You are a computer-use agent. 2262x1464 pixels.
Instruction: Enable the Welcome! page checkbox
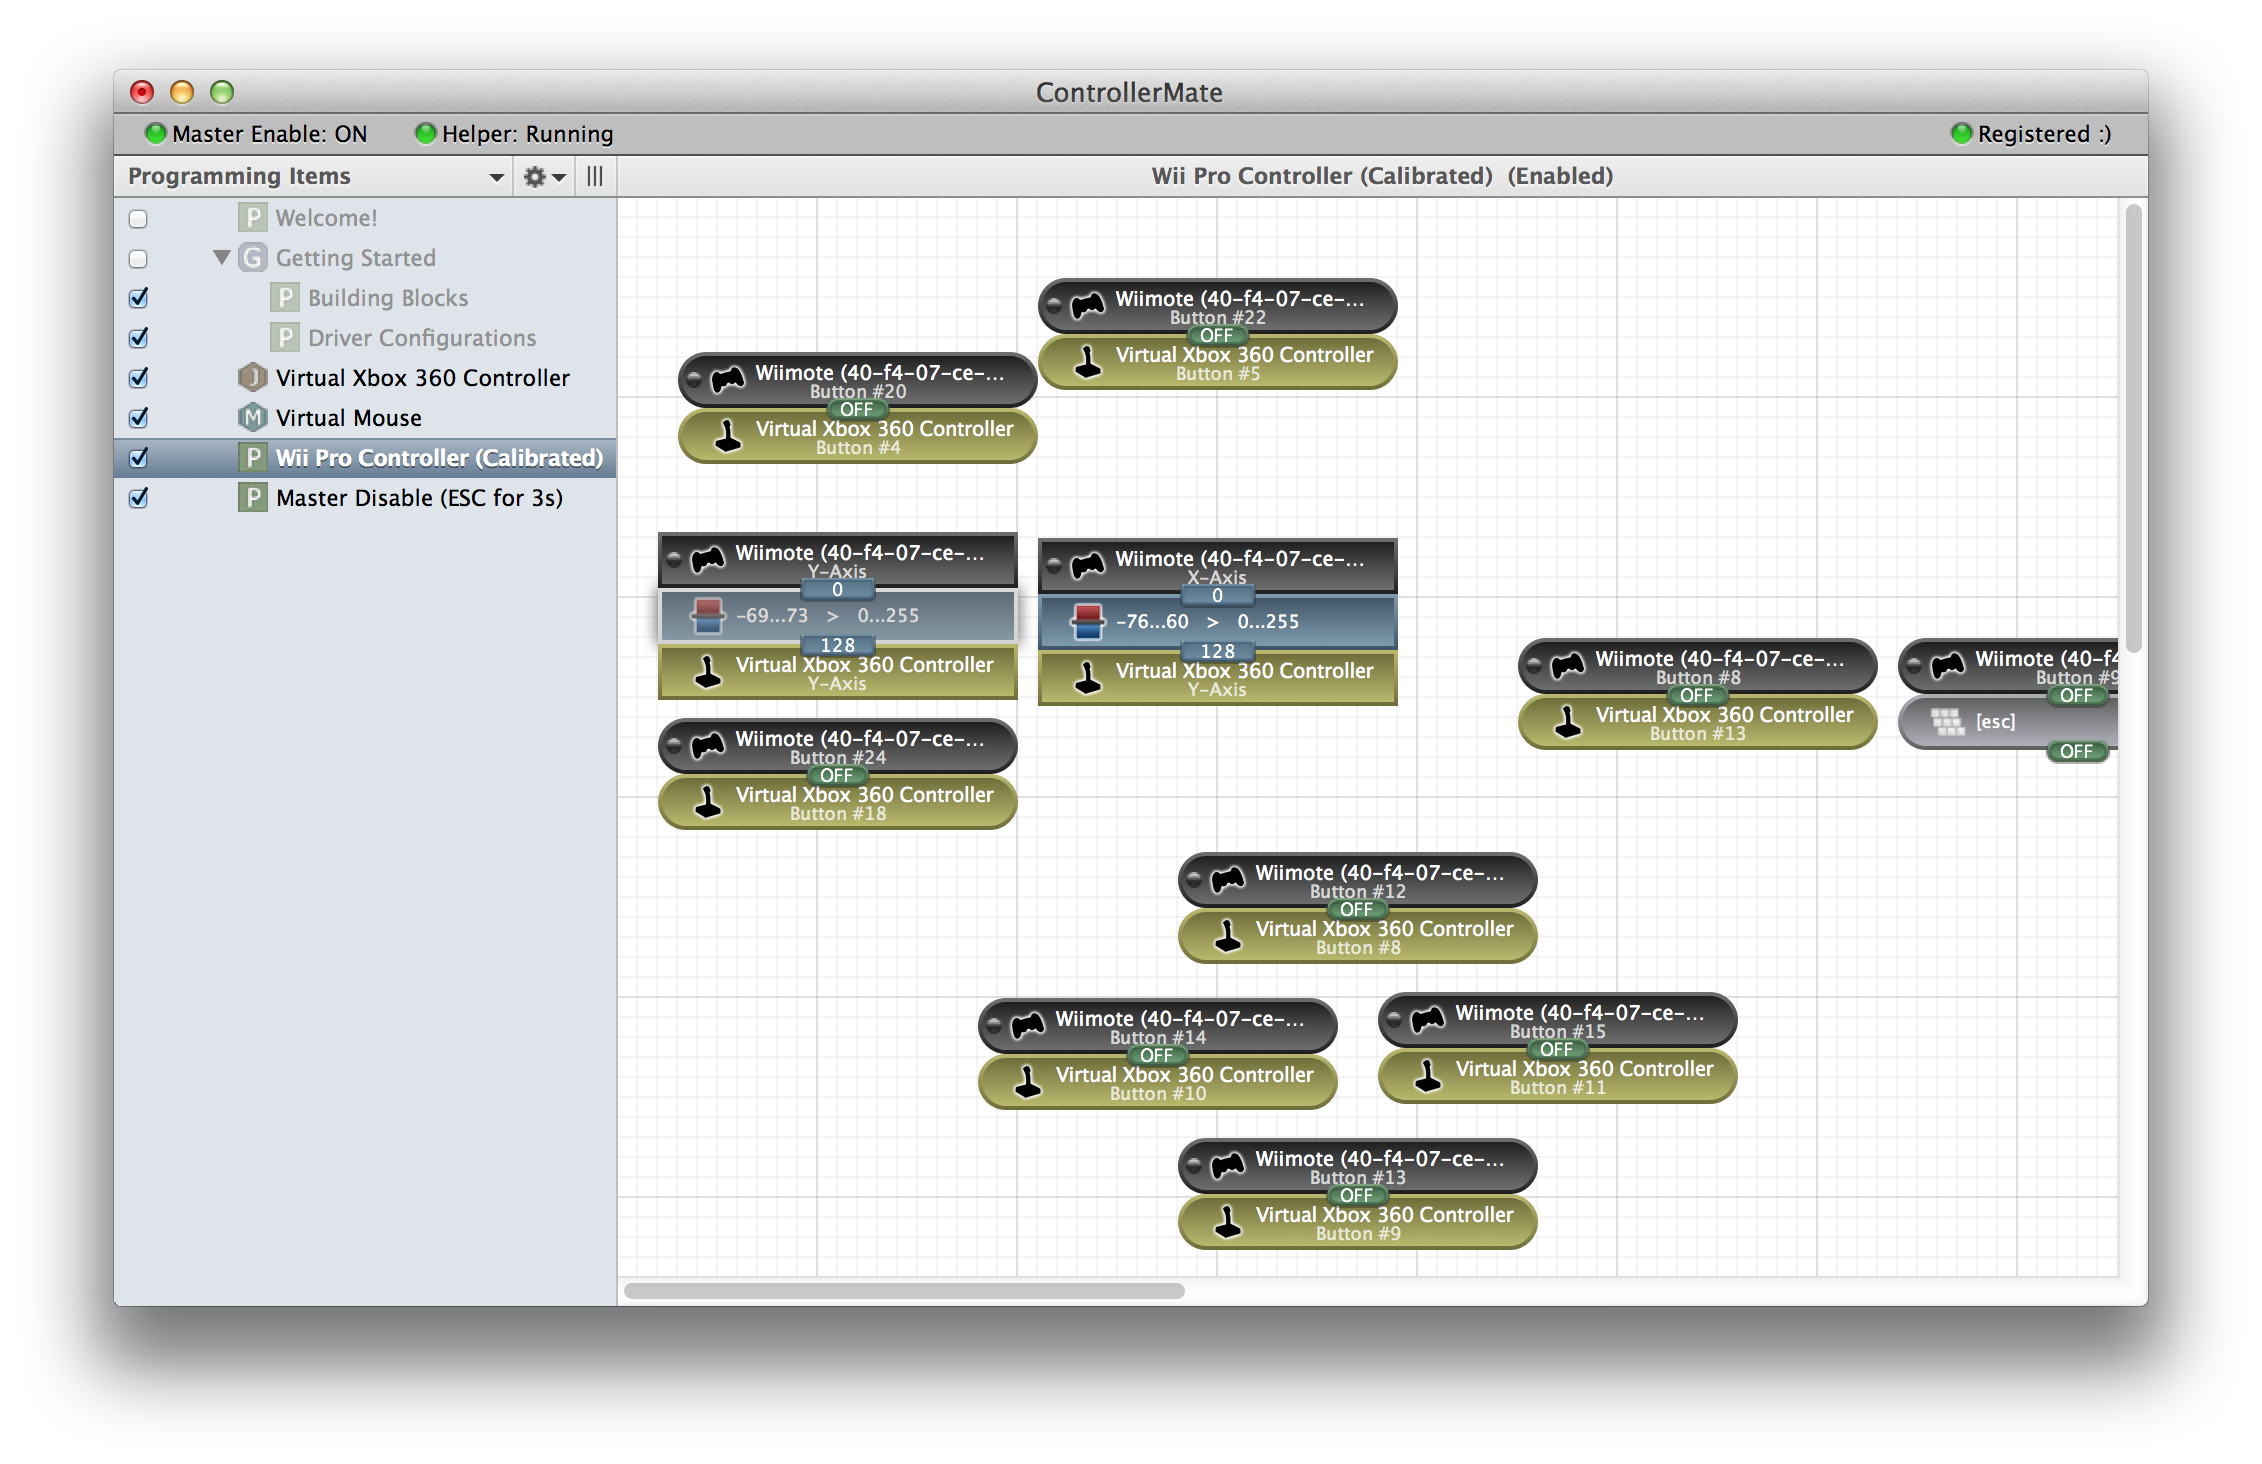tap(139, 219)
